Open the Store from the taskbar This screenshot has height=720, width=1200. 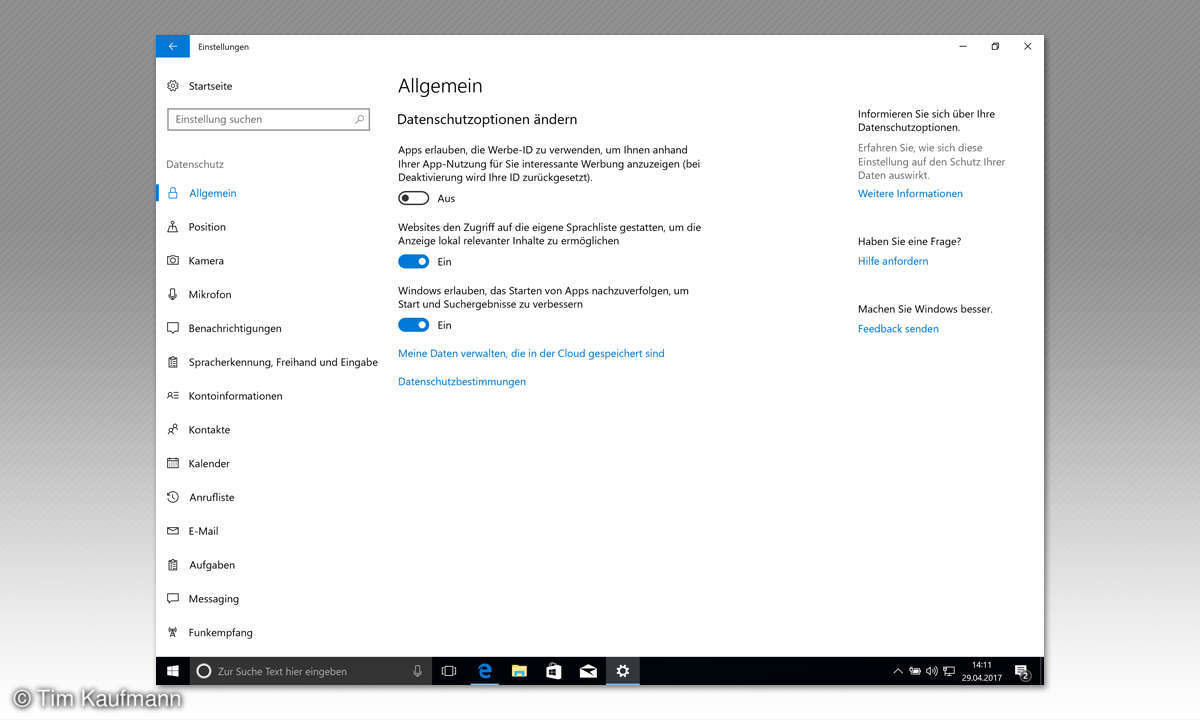click(x=554, y=671)
